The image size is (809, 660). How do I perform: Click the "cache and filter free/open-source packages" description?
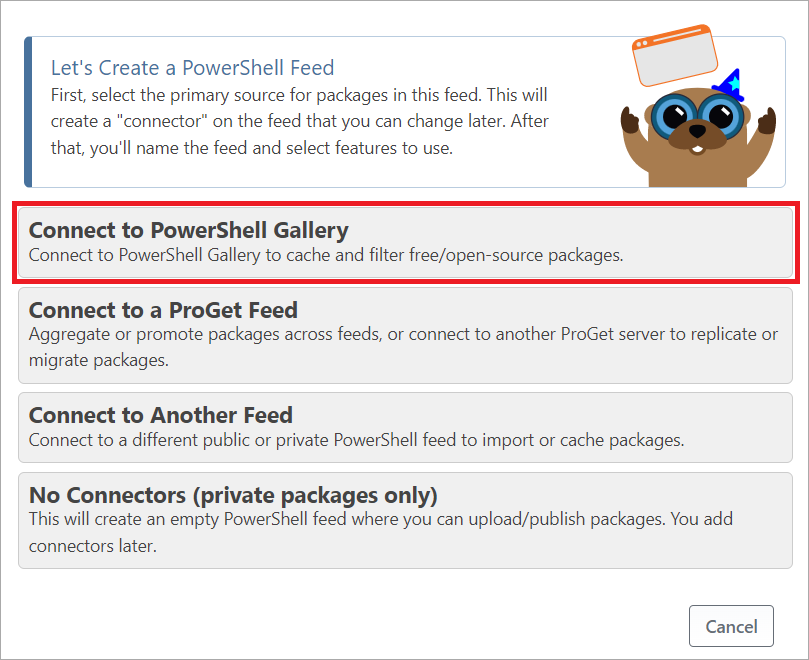pos(326,255)
